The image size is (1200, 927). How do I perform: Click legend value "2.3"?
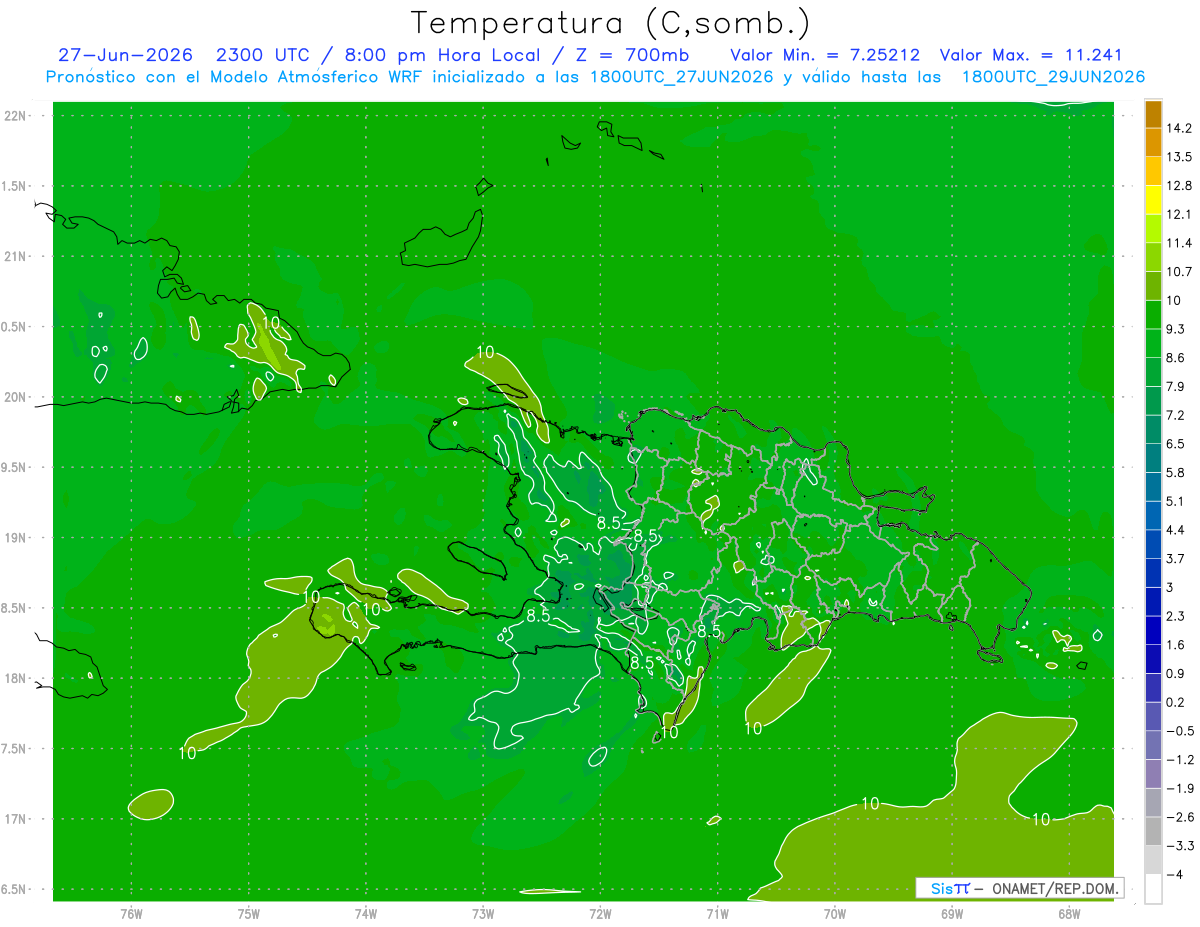(1177, 616)
